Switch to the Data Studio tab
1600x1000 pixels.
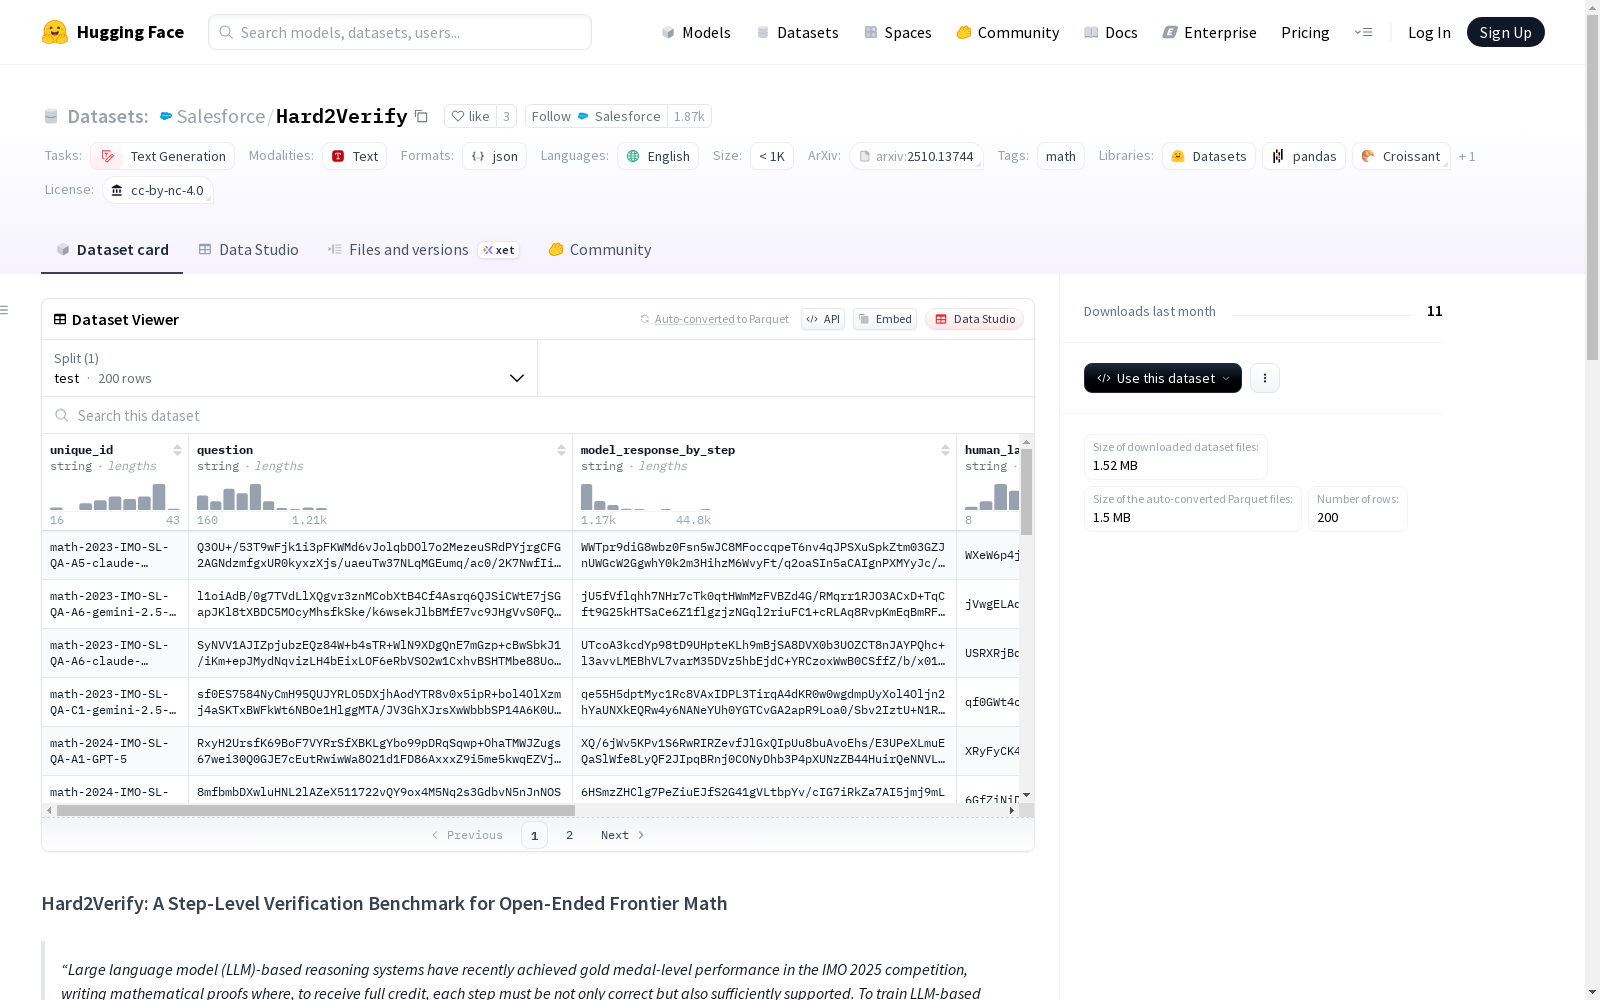[x=248, y=250]
